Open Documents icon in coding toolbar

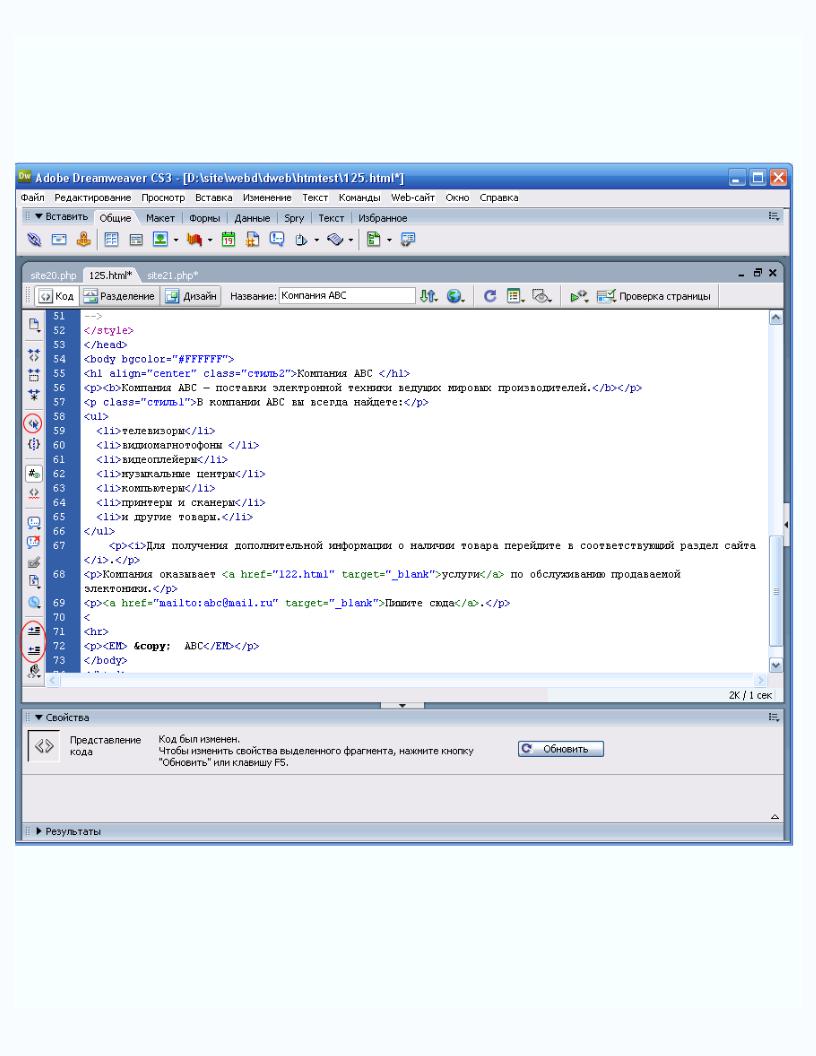pos(34,325)
